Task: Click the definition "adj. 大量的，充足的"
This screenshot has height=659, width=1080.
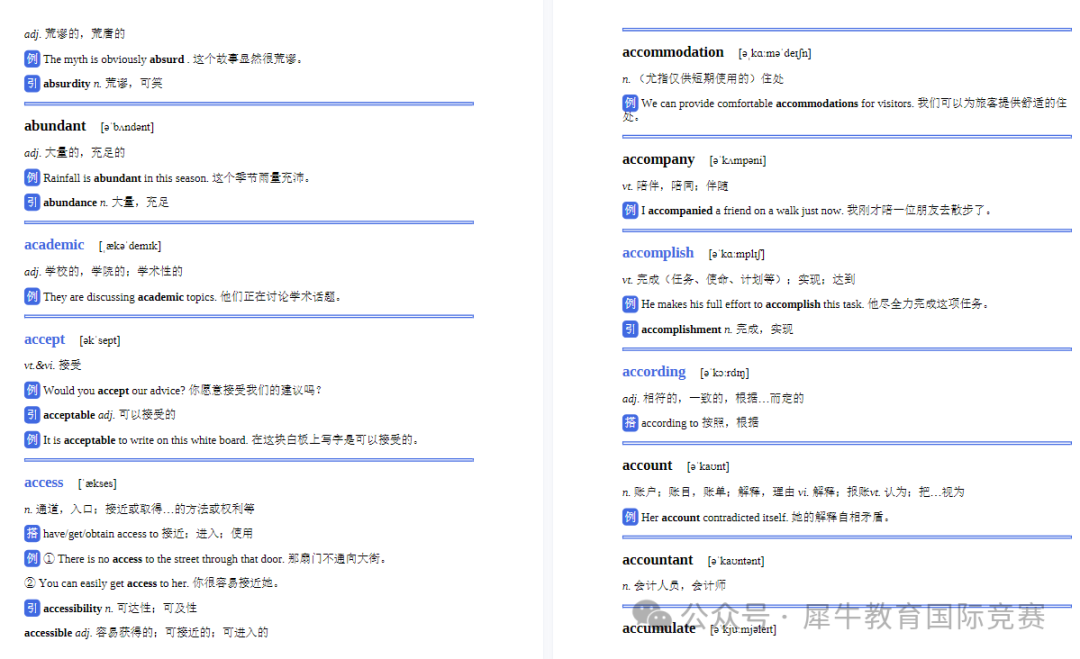Action: pyautogui.click(x=74, y=152)
